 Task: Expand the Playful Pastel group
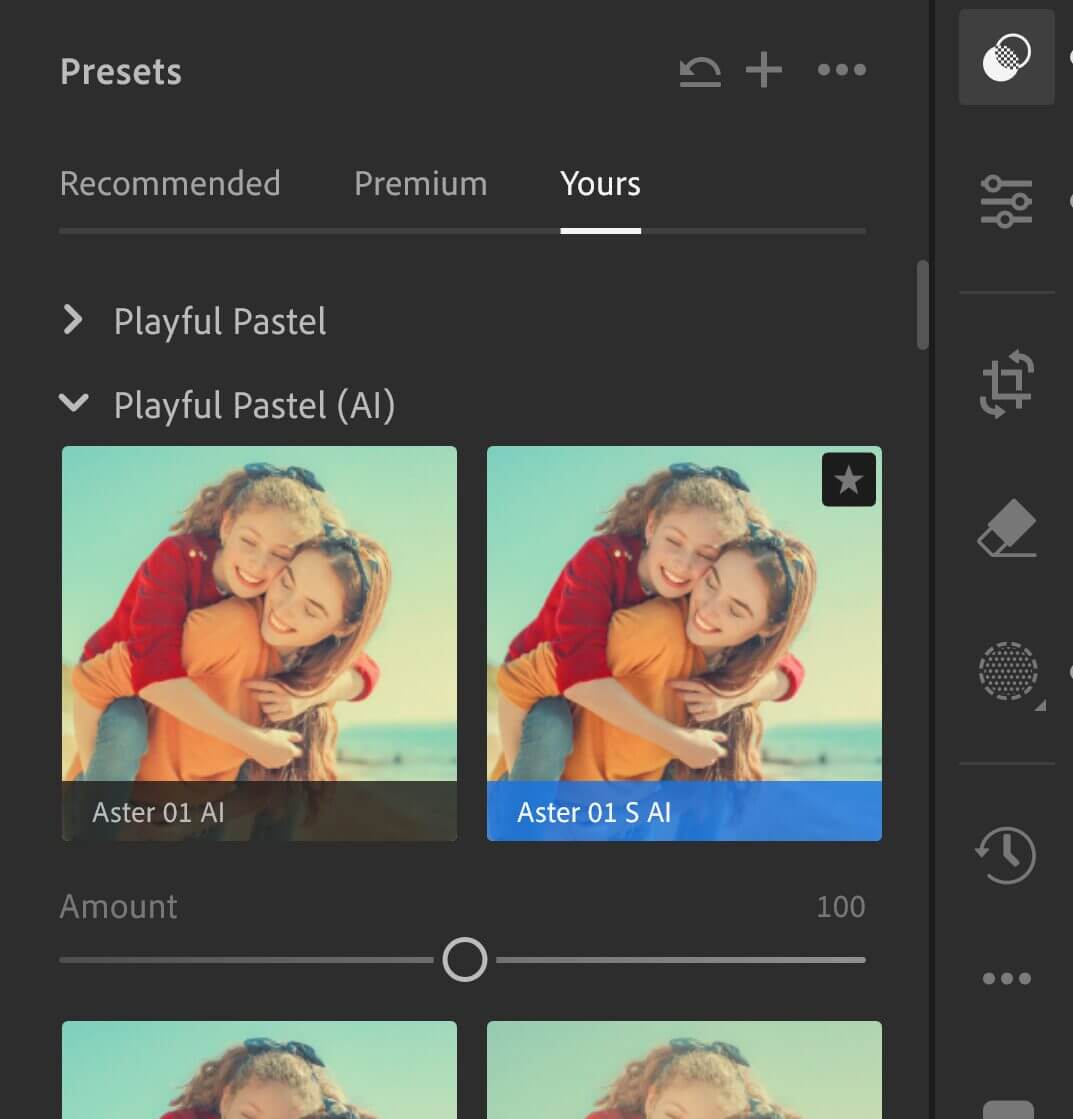coord(73,320)
